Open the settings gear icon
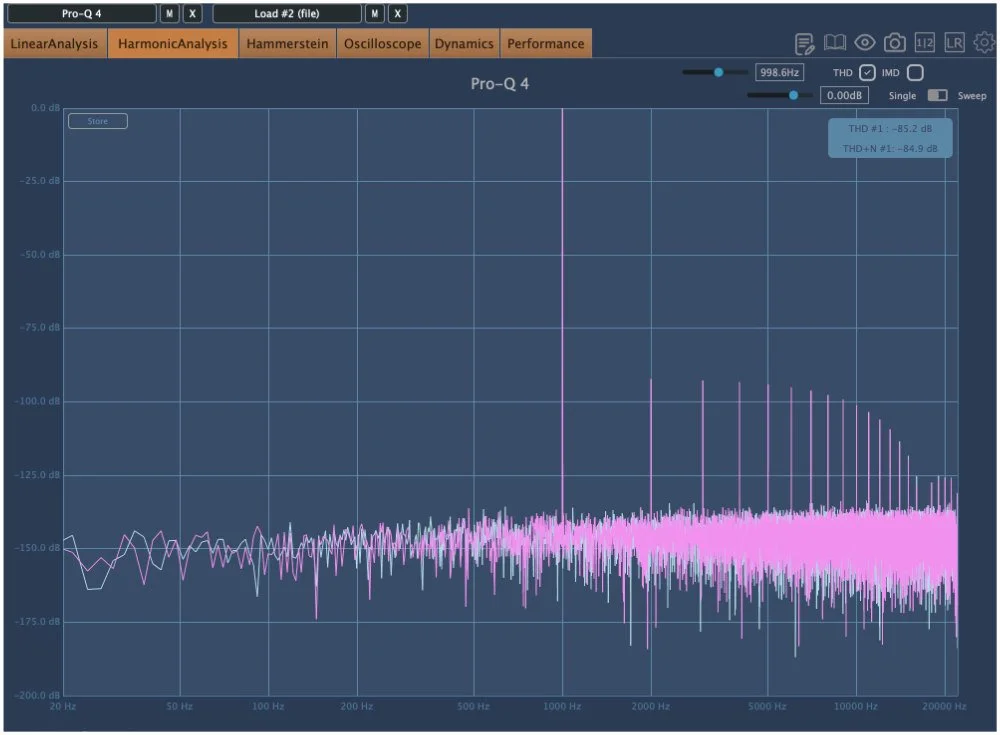 pos(984,43)
